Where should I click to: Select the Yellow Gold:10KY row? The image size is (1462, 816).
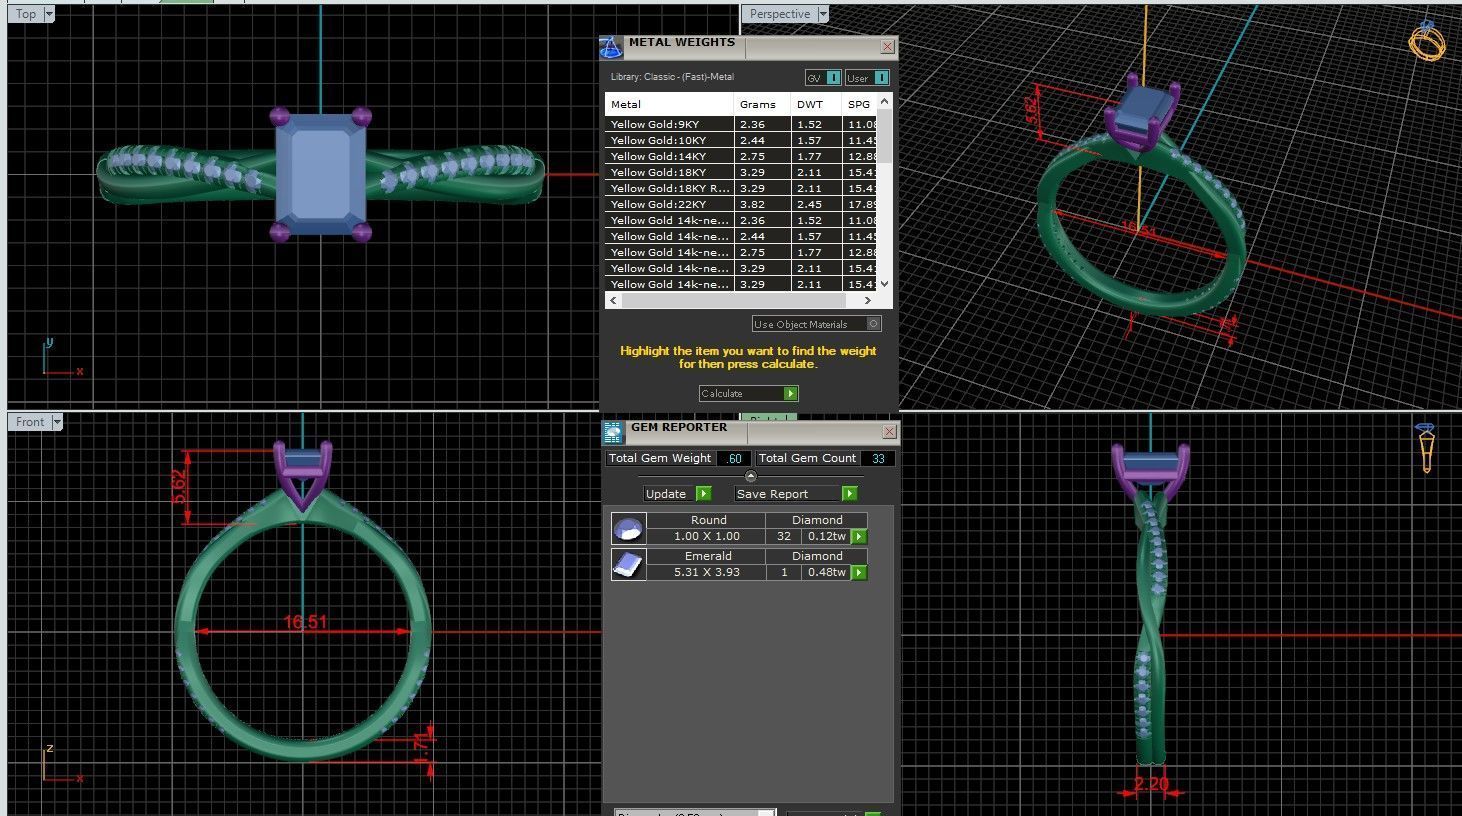pos(741,140)
